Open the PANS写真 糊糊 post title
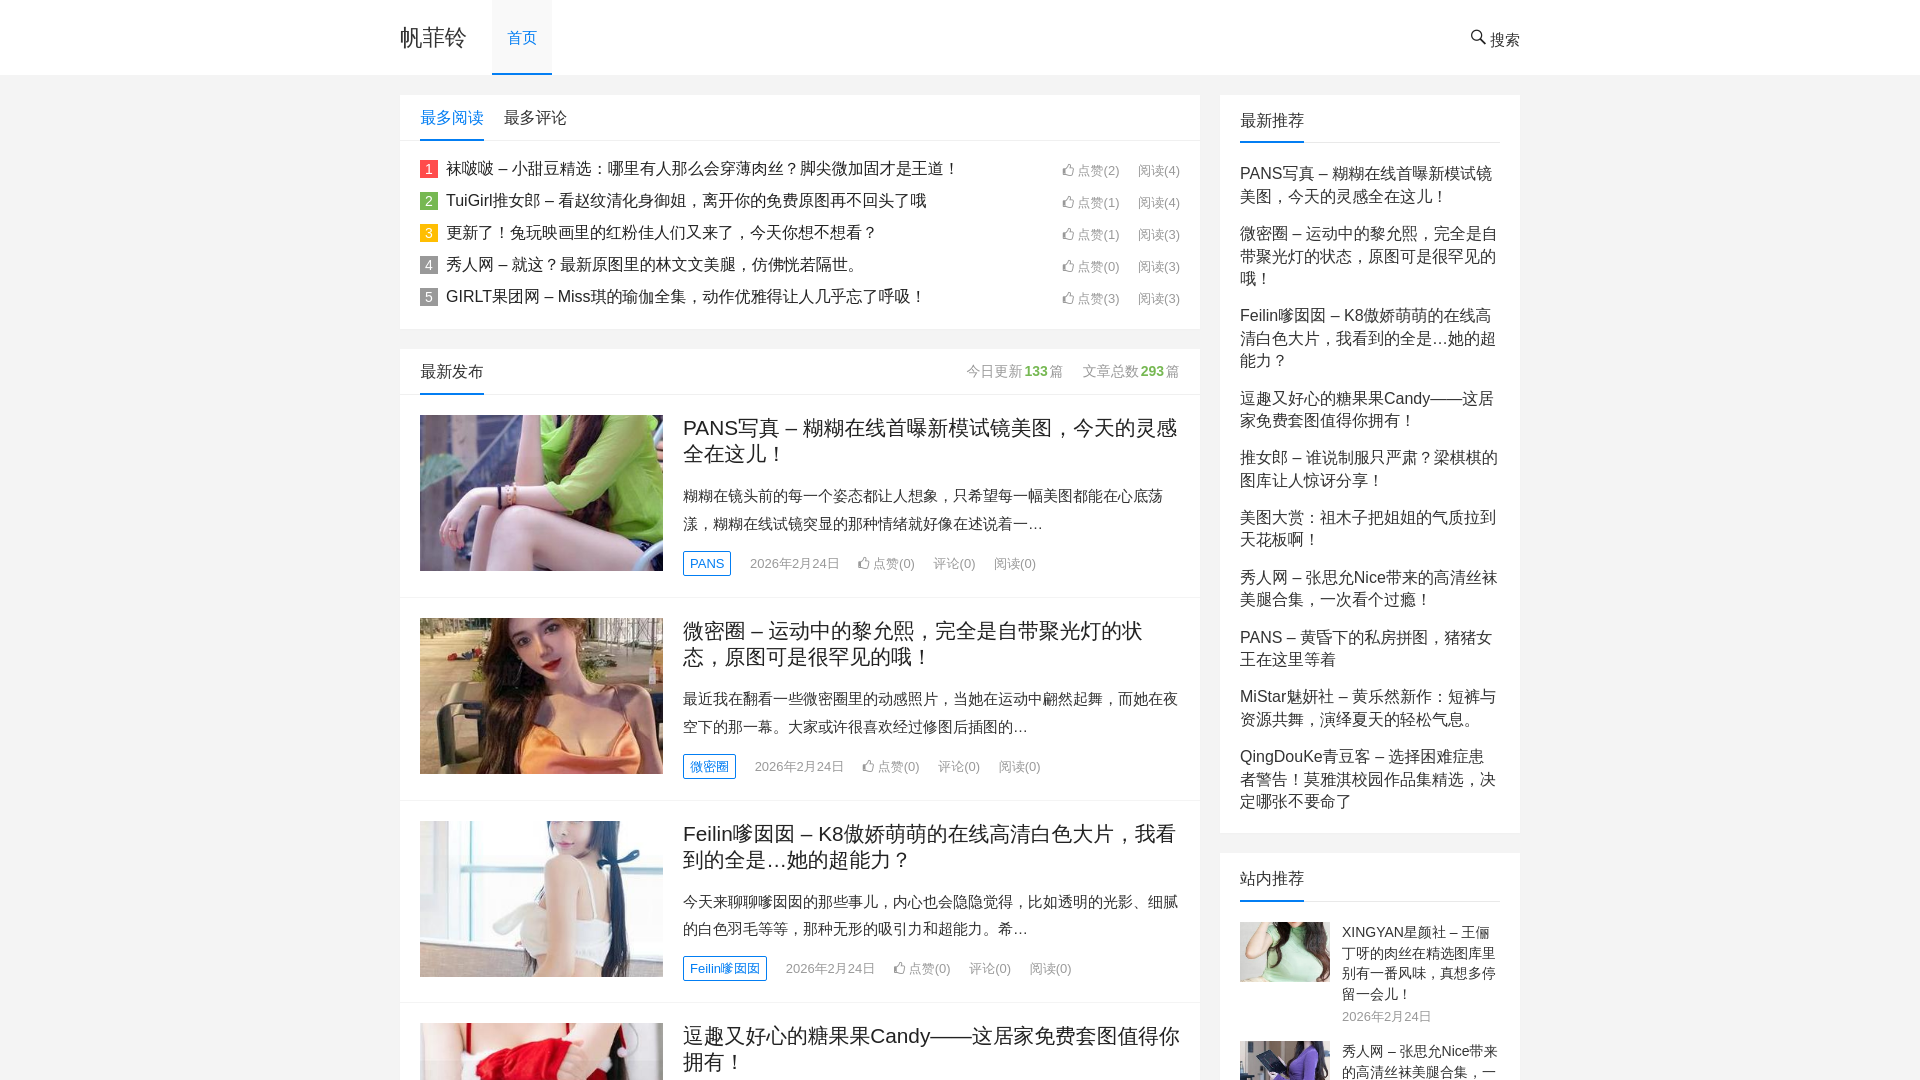The image size is (1920, 1080). [x=930, y=441]
